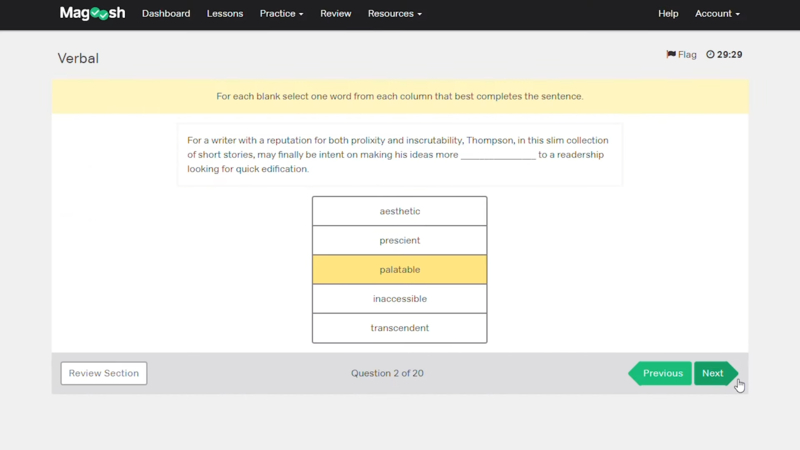Choose the answer 'inaccessible'
Viewport: 800px width, 450px height.
pyautogui.click(x=399, y=298)
